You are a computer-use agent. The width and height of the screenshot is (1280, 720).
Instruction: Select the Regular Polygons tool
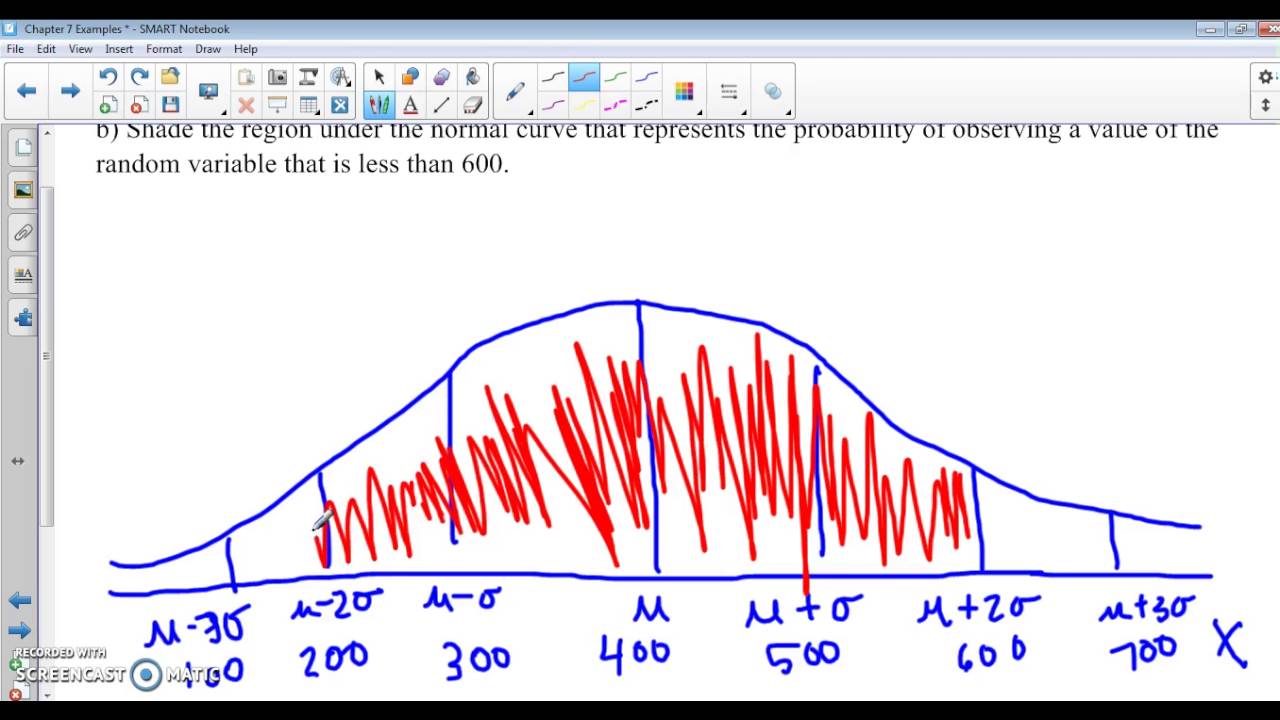(441, 77)
